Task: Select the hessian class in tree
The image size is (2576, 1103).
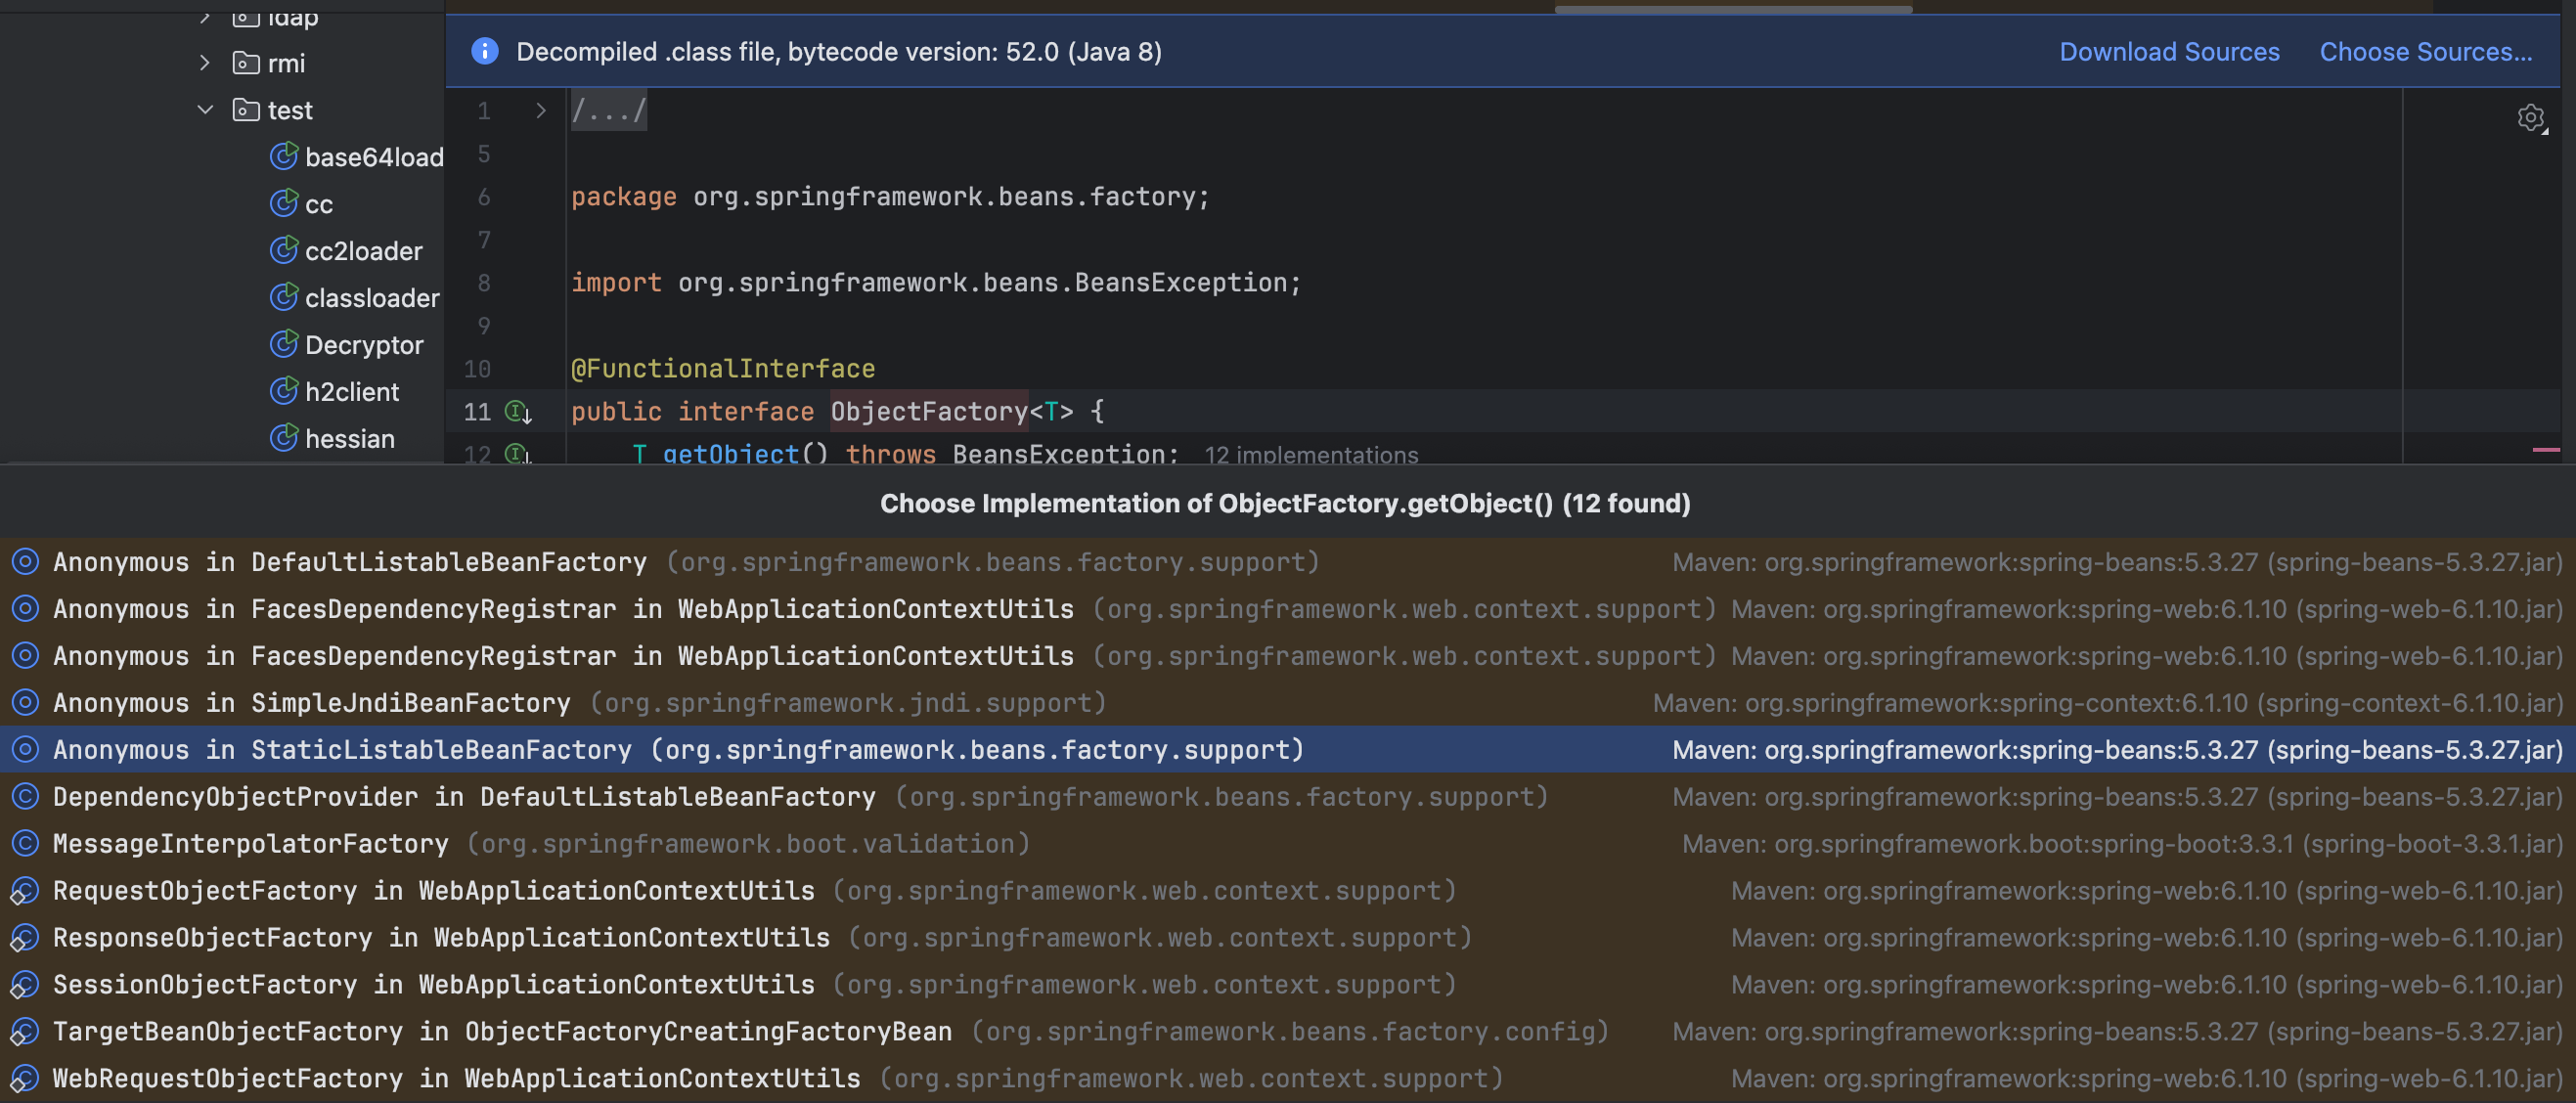Action: [x=349, y=439]
